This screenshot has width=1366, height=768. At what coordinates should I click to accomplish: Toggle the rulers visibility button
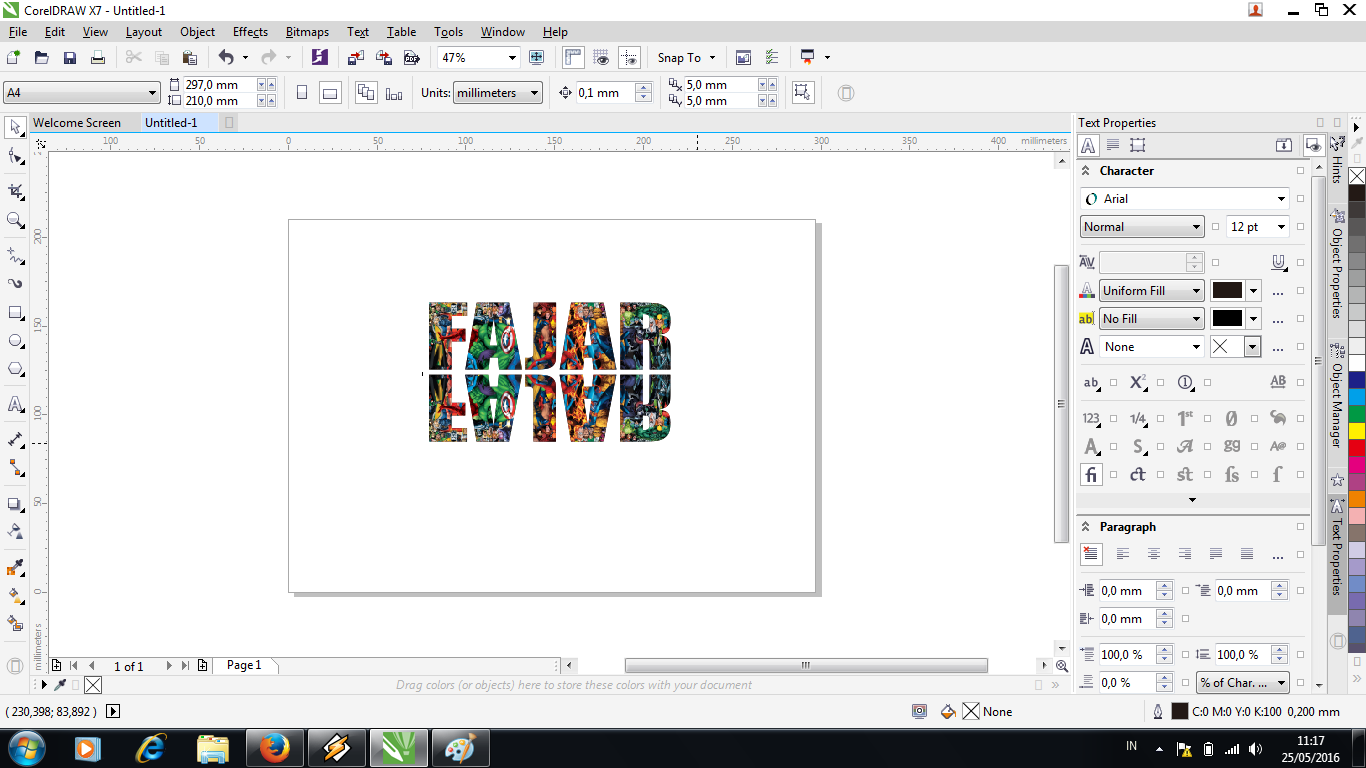coord(573,57)
